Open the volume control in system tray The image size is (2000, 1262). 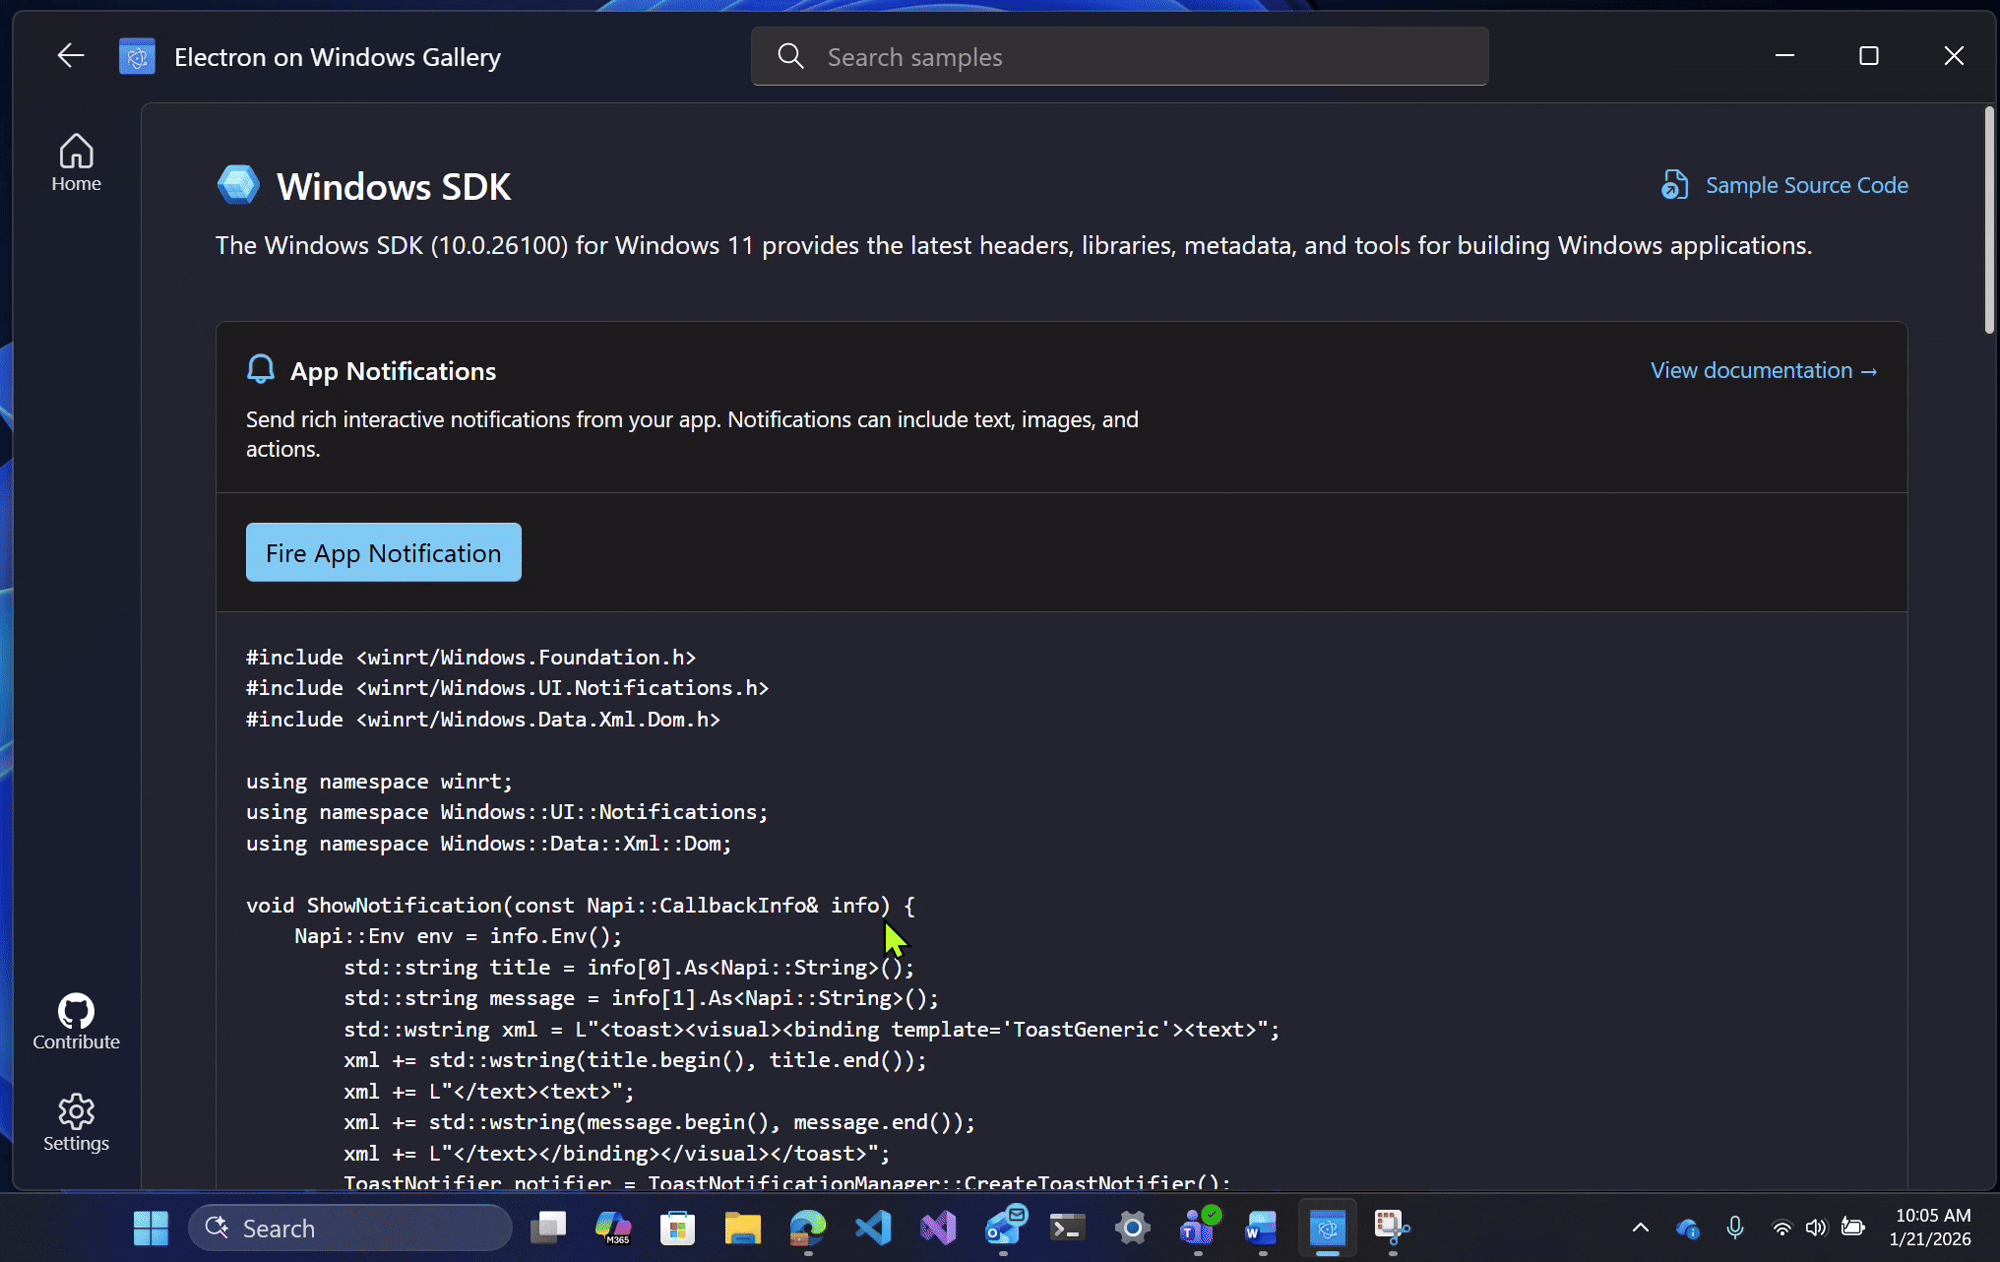tap(1816, 1227)
